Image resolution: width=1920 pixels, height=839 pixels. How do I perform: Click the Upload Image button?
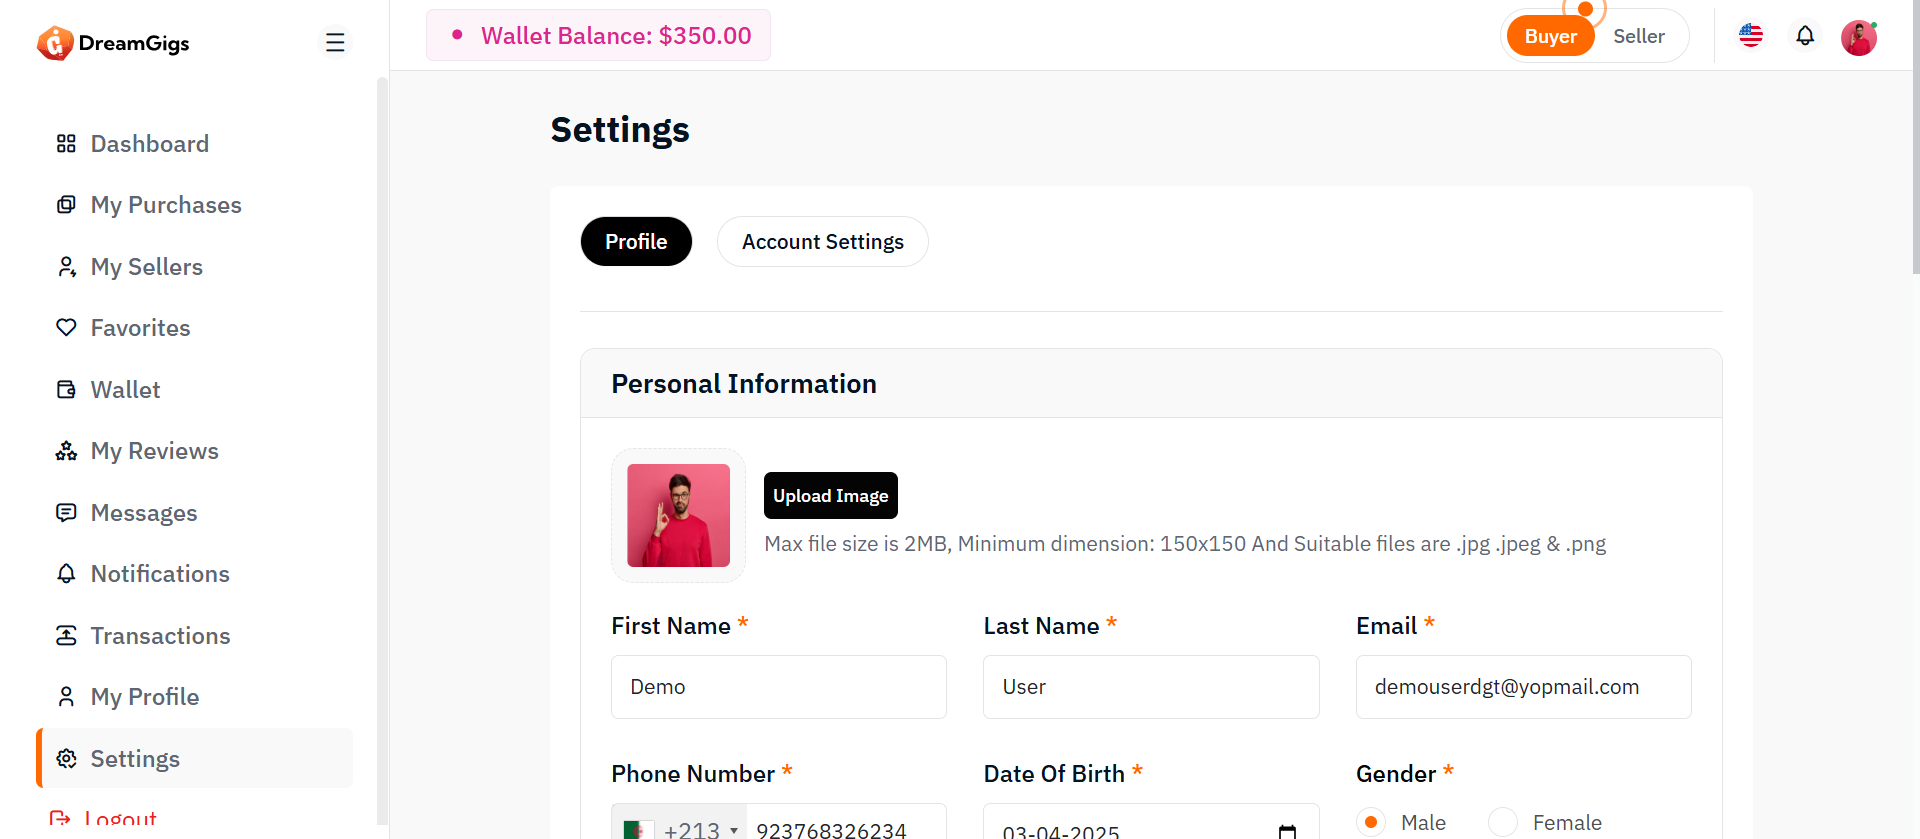click(x=830, y=496)
